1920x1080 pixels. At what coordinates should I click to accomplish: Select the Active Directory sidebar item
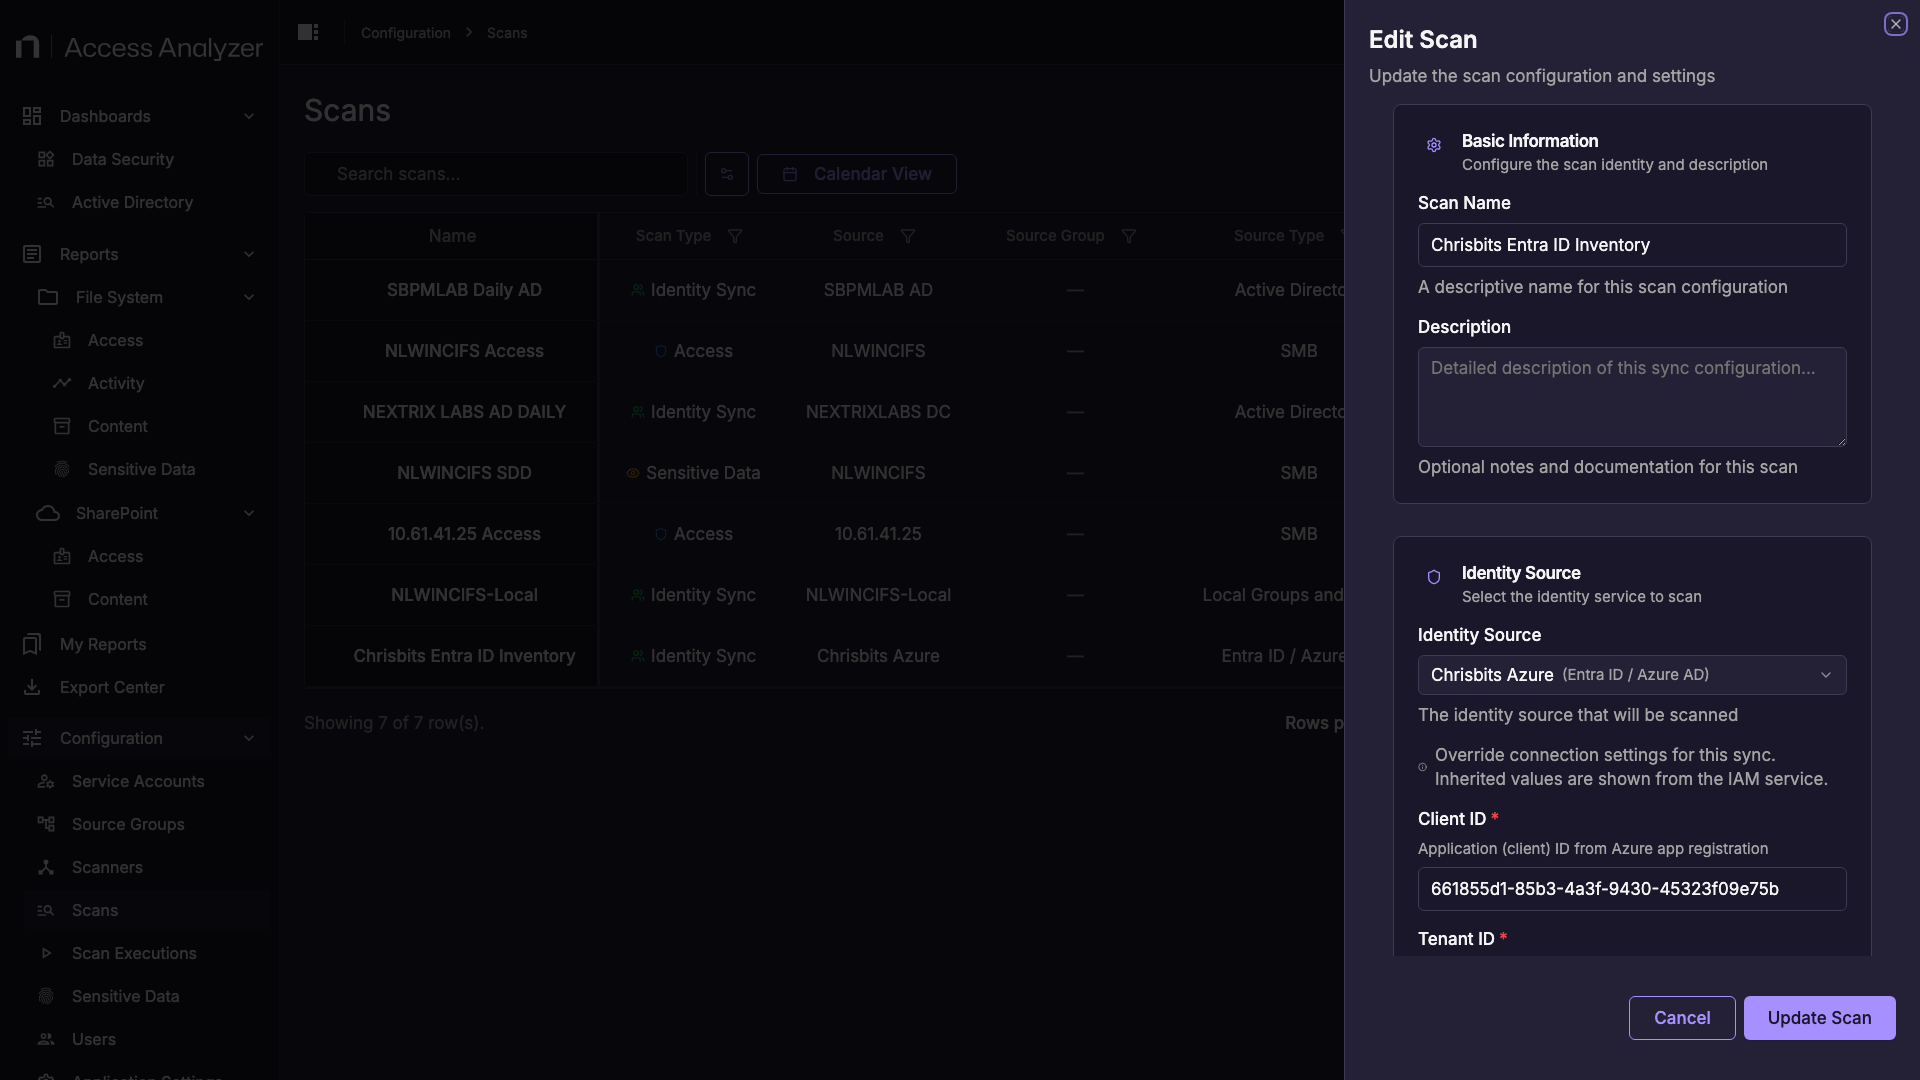[131, 202]
